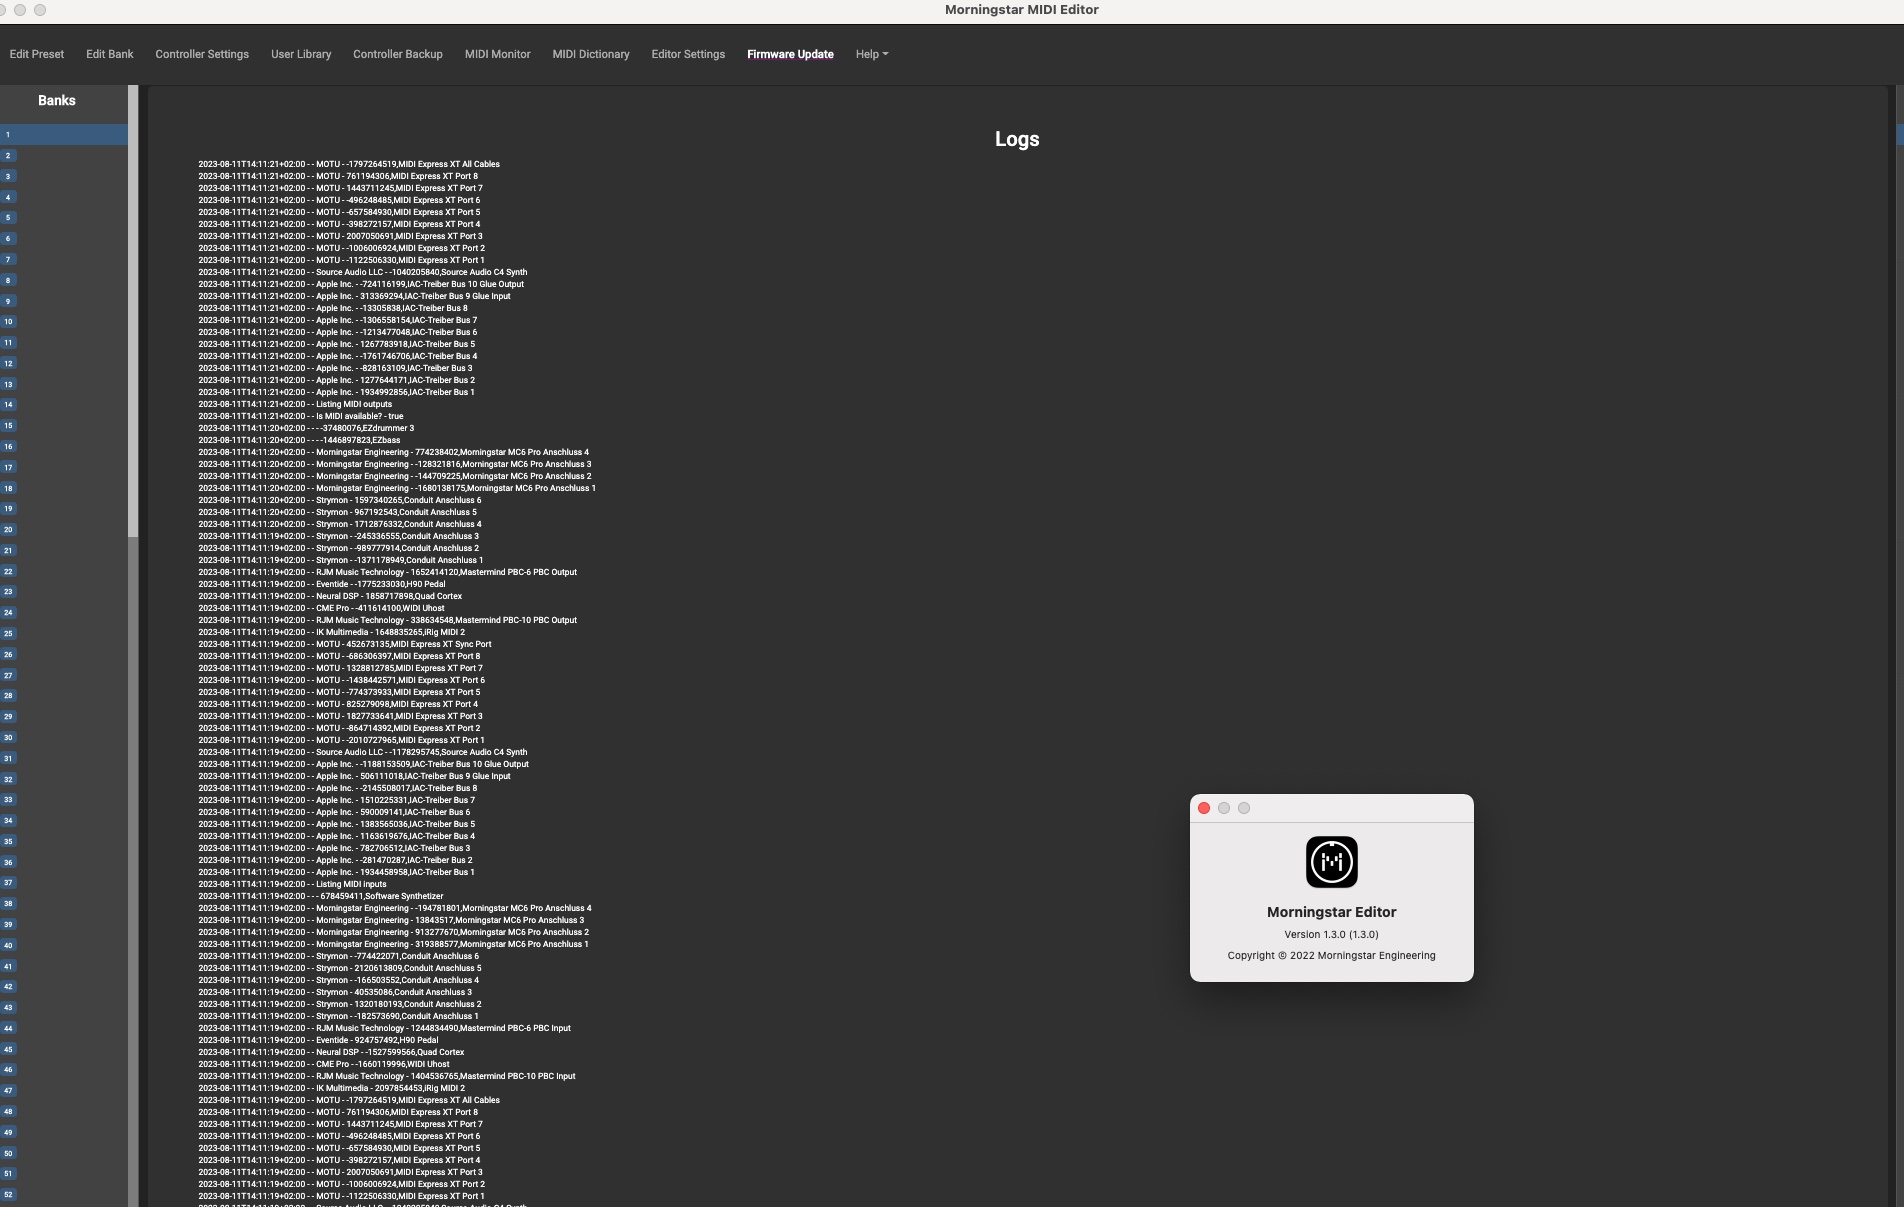Click the "Is MIDI available? - true" log line
Screen dimensions: 1904x1207
tap(301, 416)
